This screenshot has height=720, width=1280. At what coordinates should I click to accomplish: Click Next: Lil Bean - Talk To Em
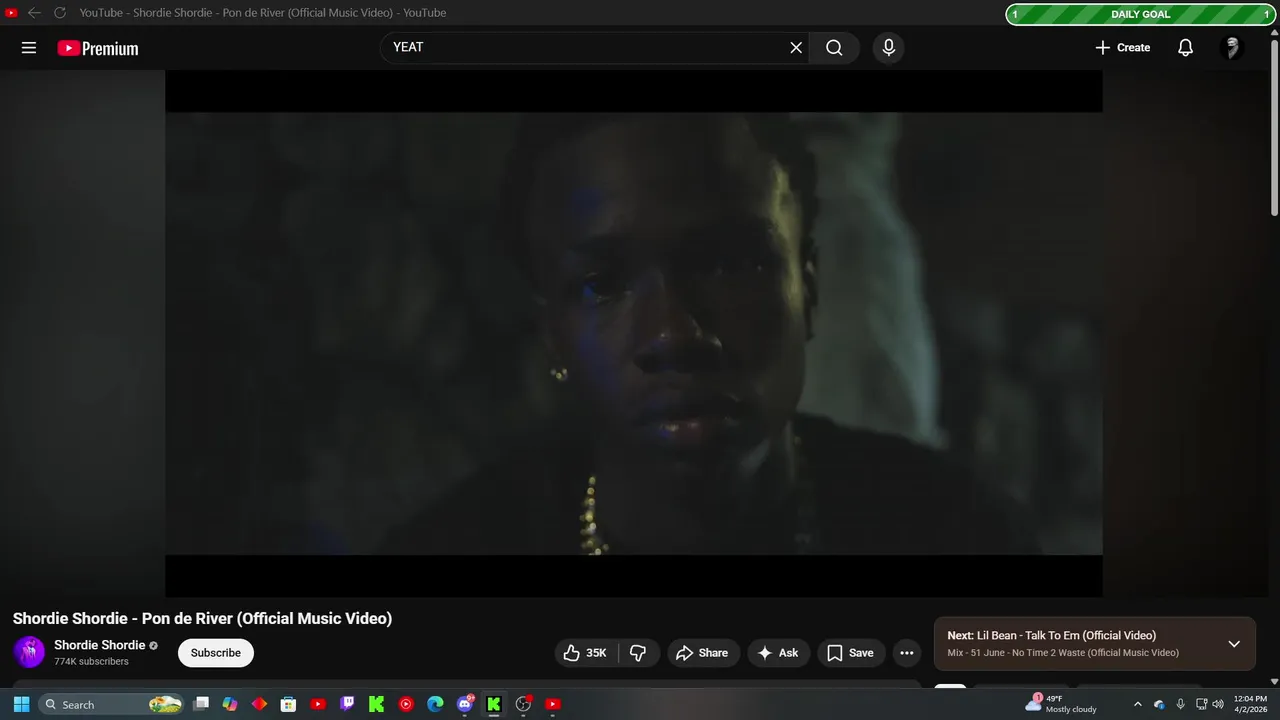click(x=1052, y=635)
